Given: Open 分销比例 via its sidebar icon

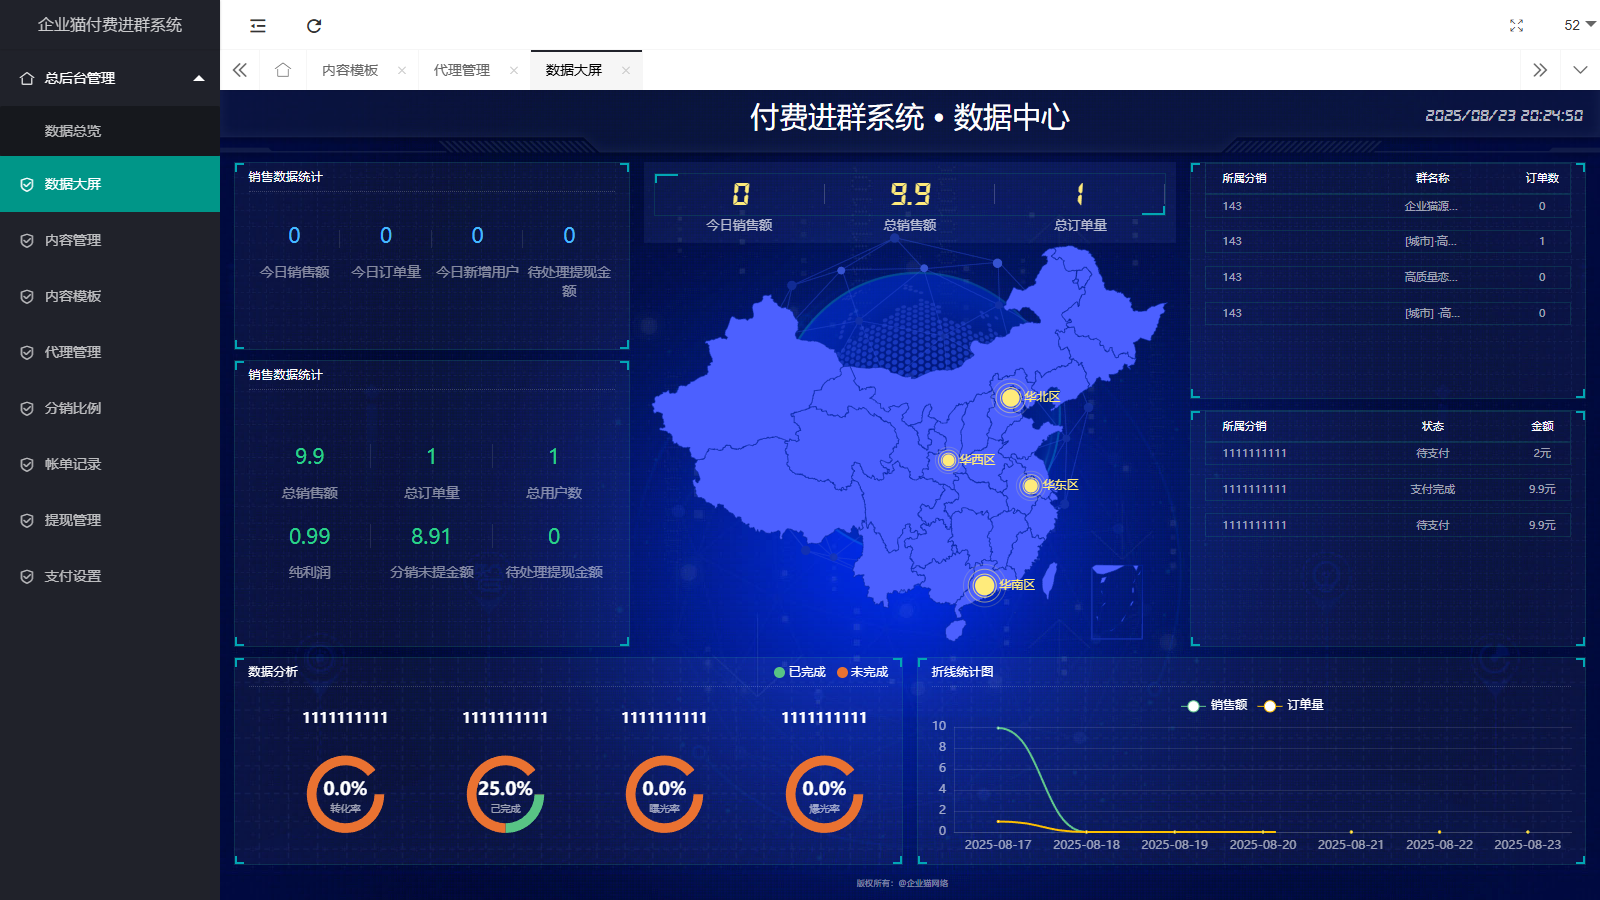Looking at the screenshot, I should [27, 408].
